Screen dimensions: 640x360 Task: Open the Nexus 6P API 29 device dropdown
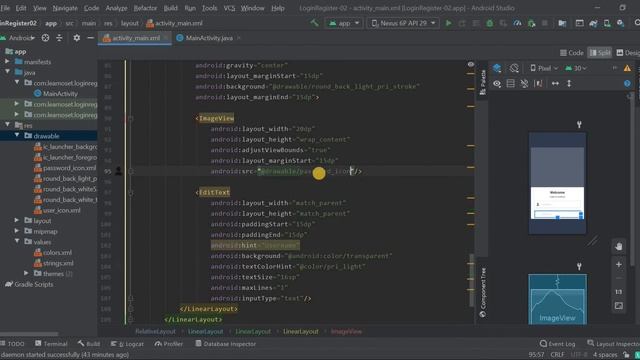(403, 23)
